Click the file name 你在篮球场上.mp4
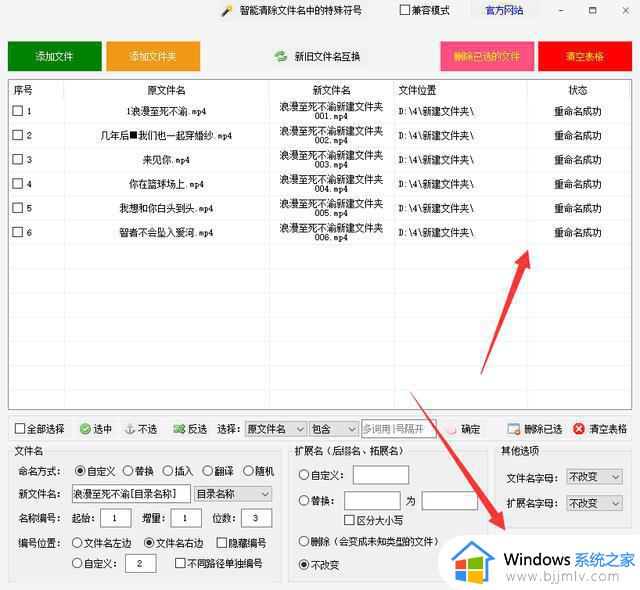The width and height of the screenshot is (640, 590). [x=166, y=184]
